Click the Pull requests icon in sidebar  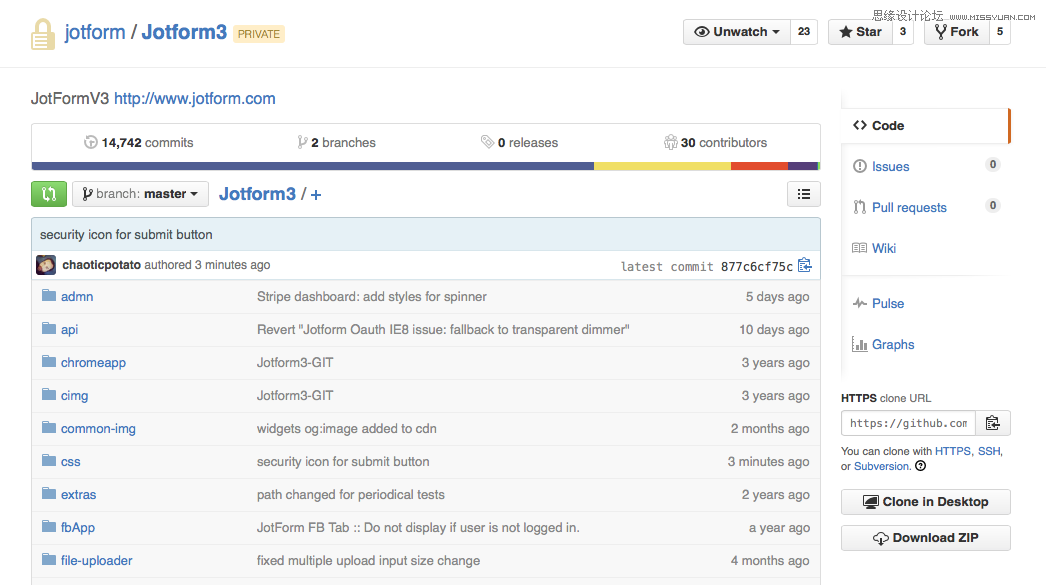click(x=860, y=207)
